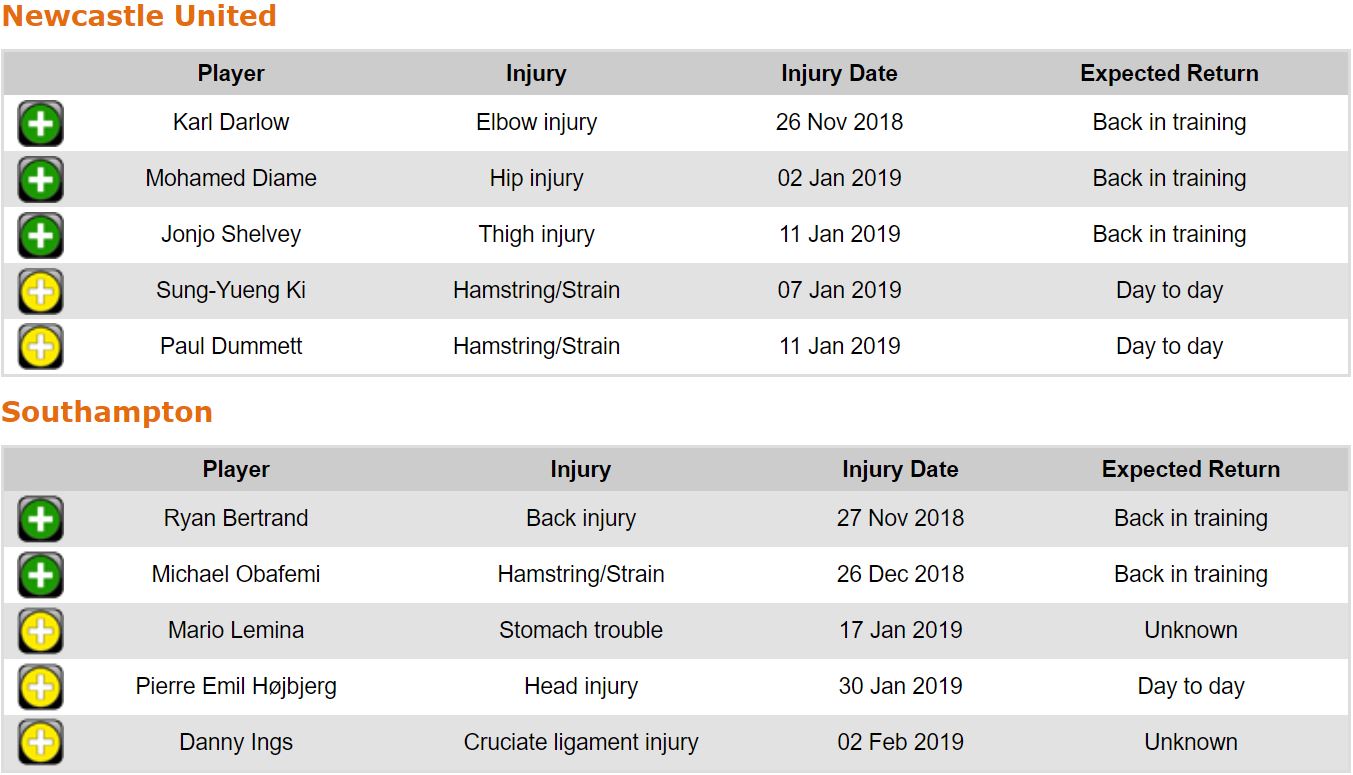Select the Newcastle table's Expected Return header
This screenshot has height=775, width=1353.
tap(1169, 74)
